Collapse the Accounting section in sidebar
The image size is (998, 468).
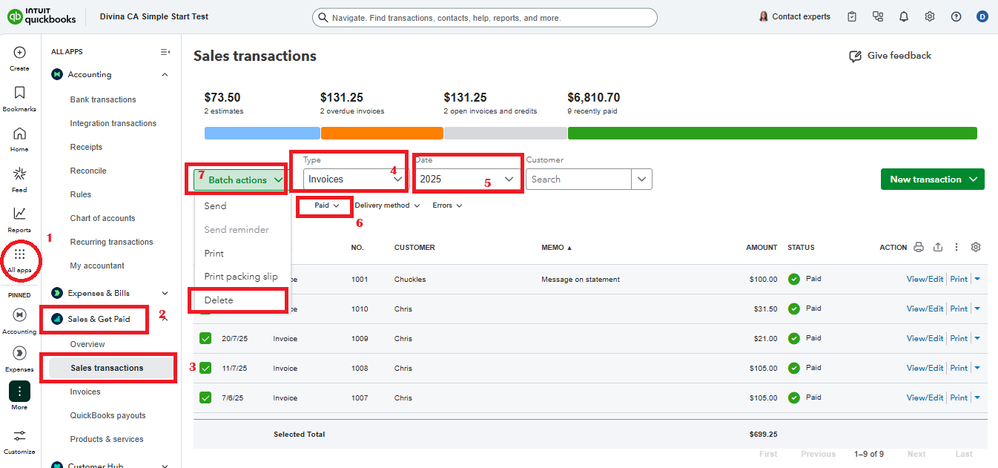[x=165, y=75]
